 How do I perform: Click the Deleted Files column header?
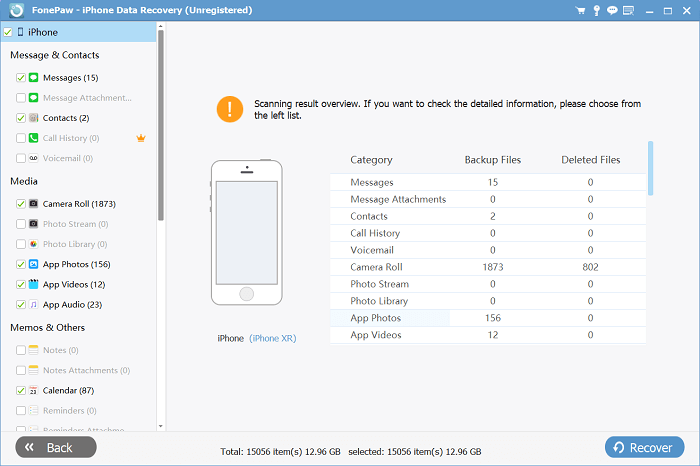tap(591, 160)
